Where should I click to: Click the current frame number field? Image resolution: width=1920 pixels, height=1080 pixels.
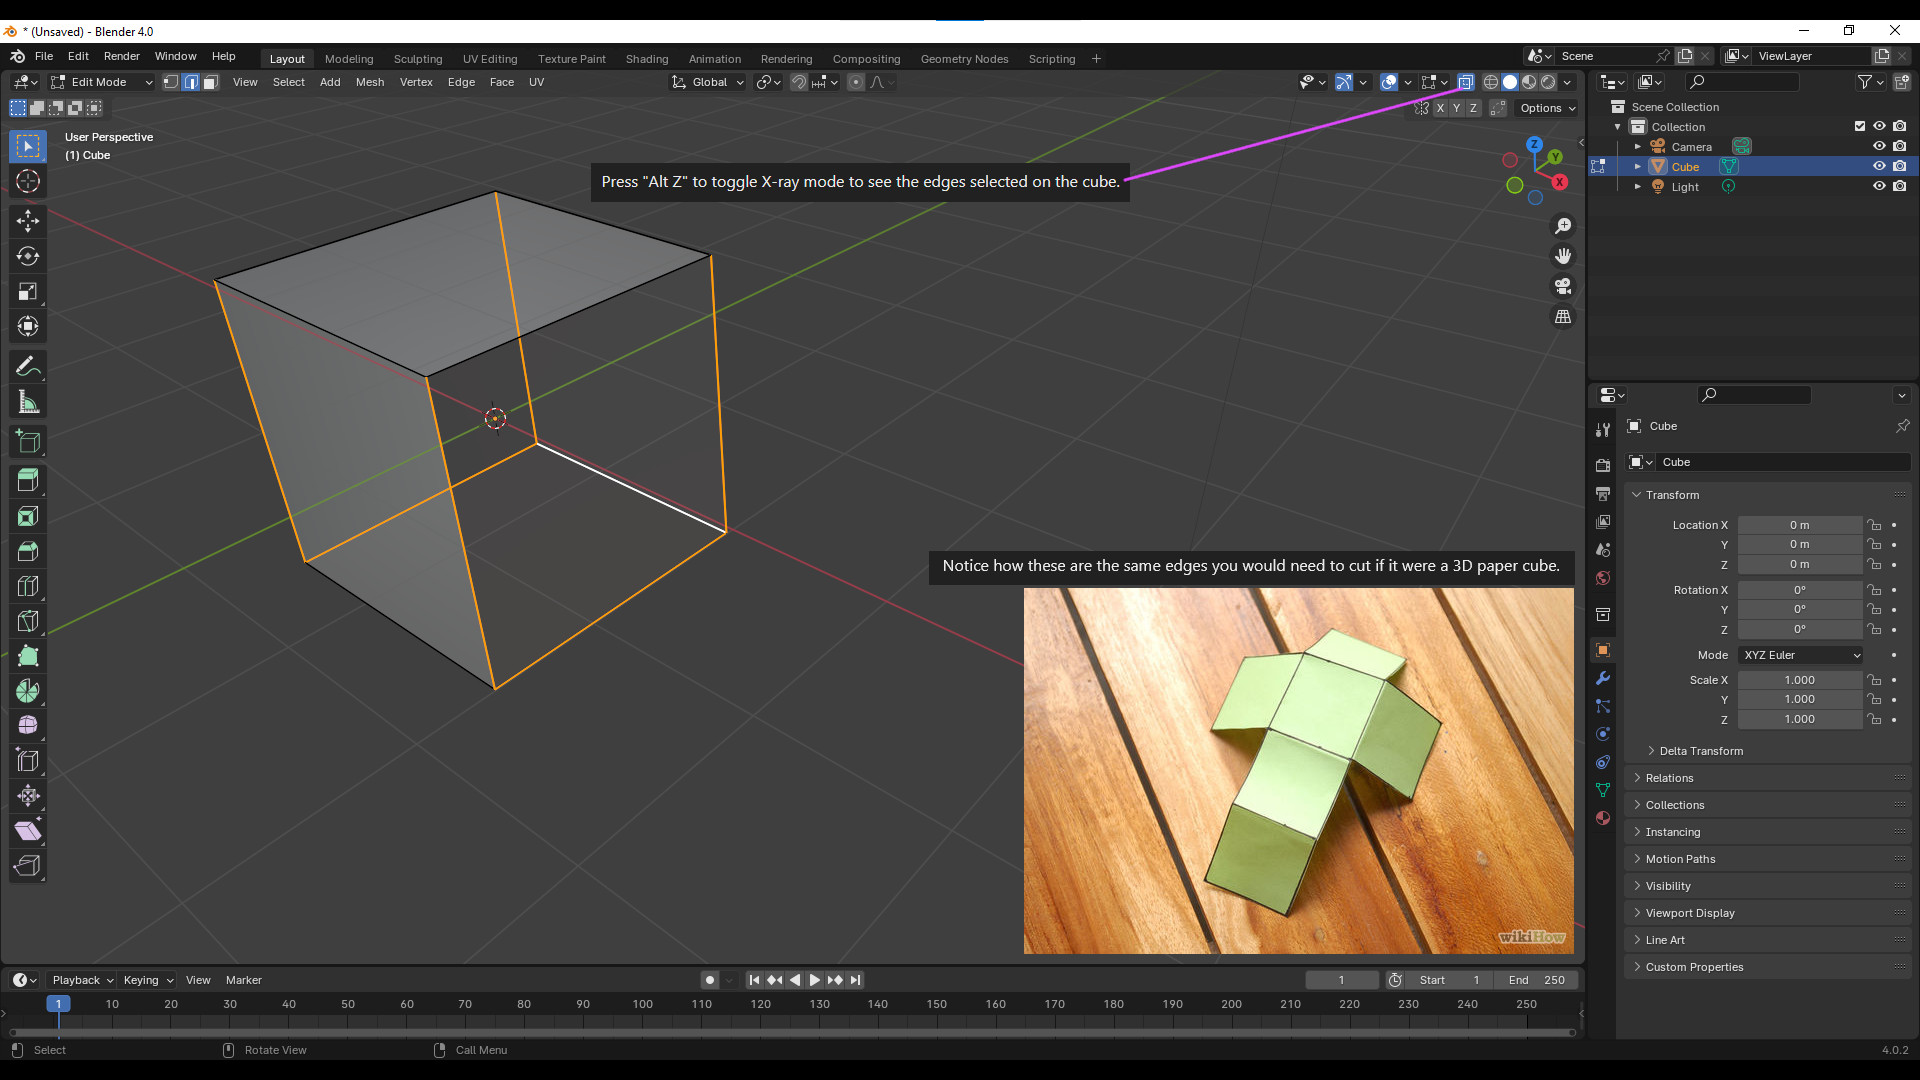tap(1342, 980)
